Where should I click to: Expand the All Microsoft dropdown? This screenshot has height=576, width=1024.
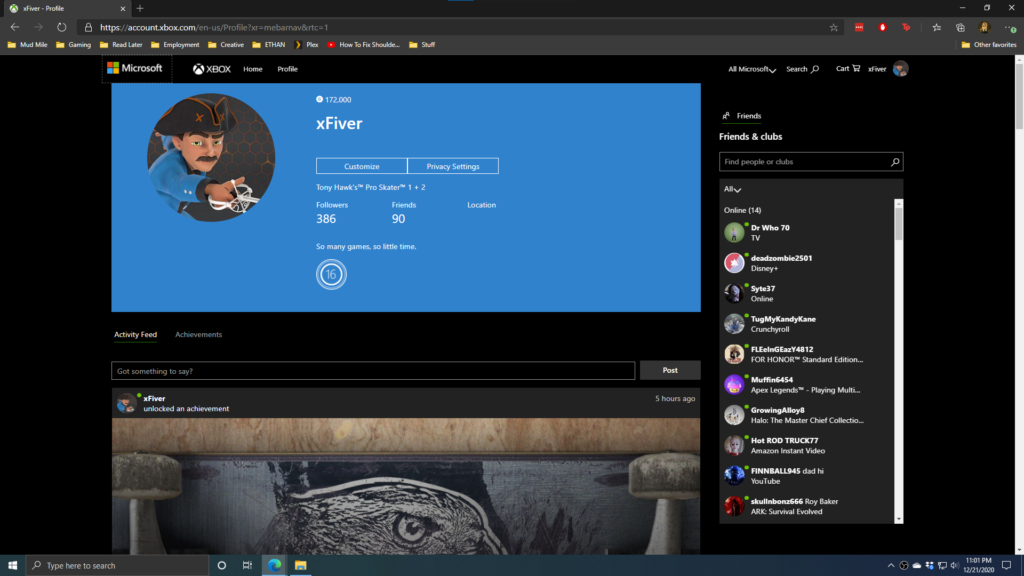pyautogui.click(x=750, y=69)
